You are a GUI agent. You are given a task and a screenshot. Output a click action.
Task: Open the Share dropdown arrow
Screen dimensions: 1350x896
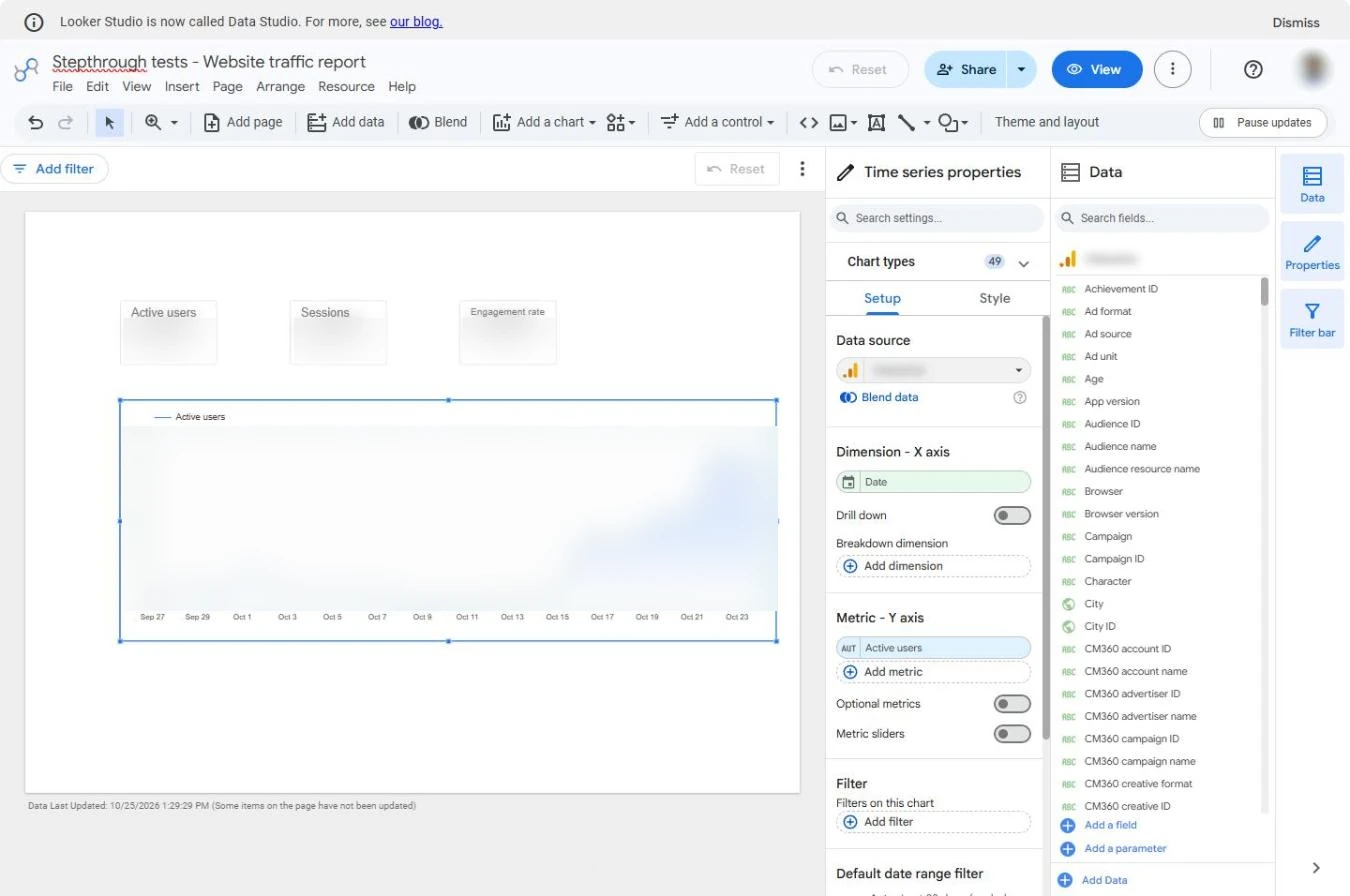click(1021, 69)
